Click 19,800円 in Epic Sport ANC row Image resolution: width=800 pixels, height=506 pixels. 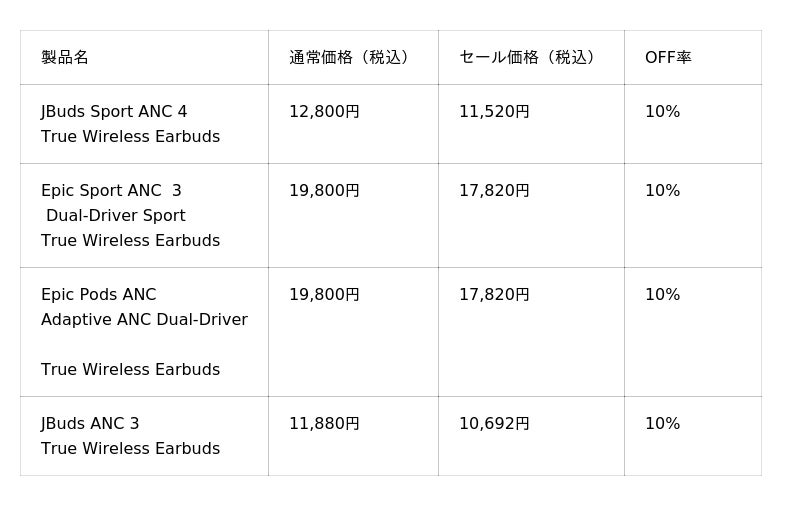[324, 190]
